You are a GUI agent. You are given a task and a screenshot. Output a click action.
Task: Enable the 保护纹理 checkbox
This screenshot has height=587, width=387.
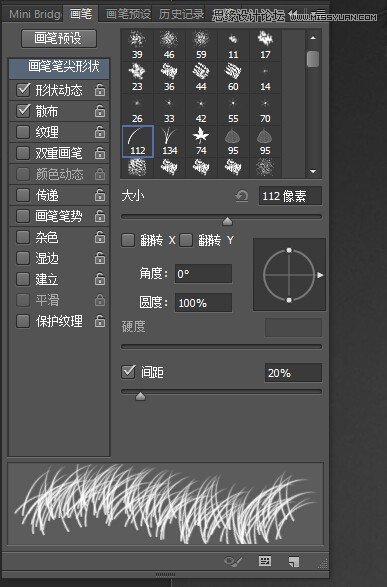coord(23,321)
